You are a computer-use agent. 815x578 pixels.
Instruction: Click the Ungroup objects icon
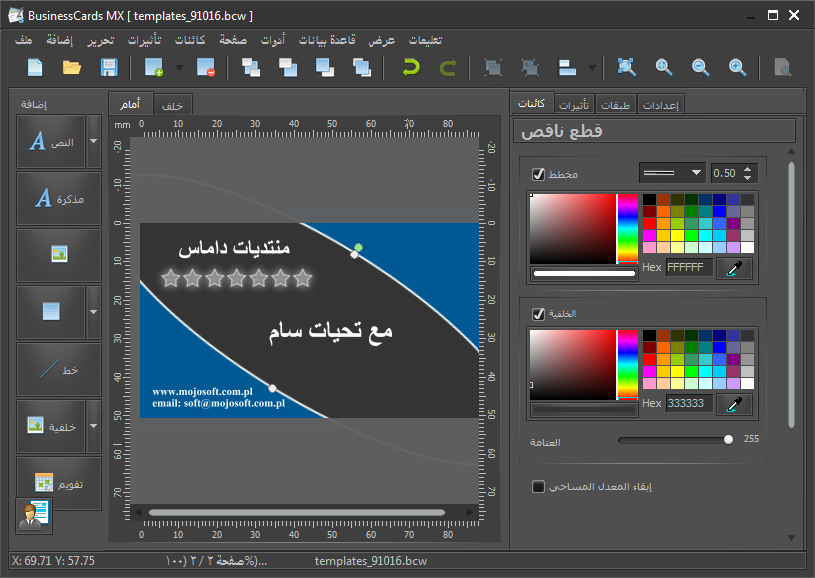pyautogui.click(x=530, y=68)
